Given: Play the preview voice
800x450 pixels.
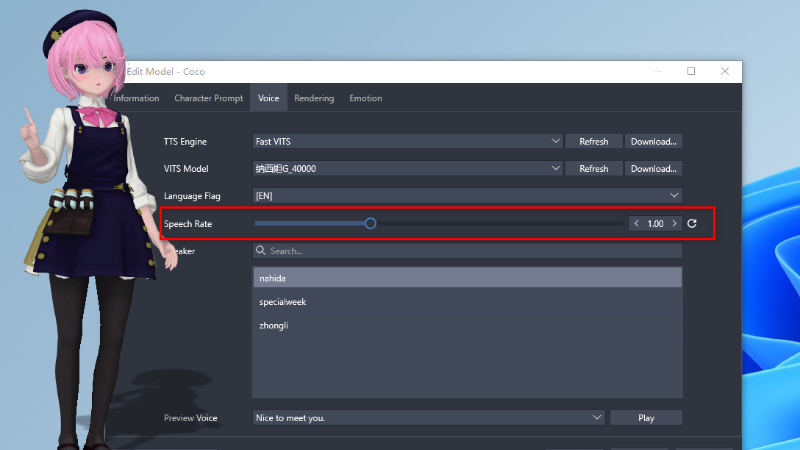Looking at the screenshot, I should click(x=646, y=417).
